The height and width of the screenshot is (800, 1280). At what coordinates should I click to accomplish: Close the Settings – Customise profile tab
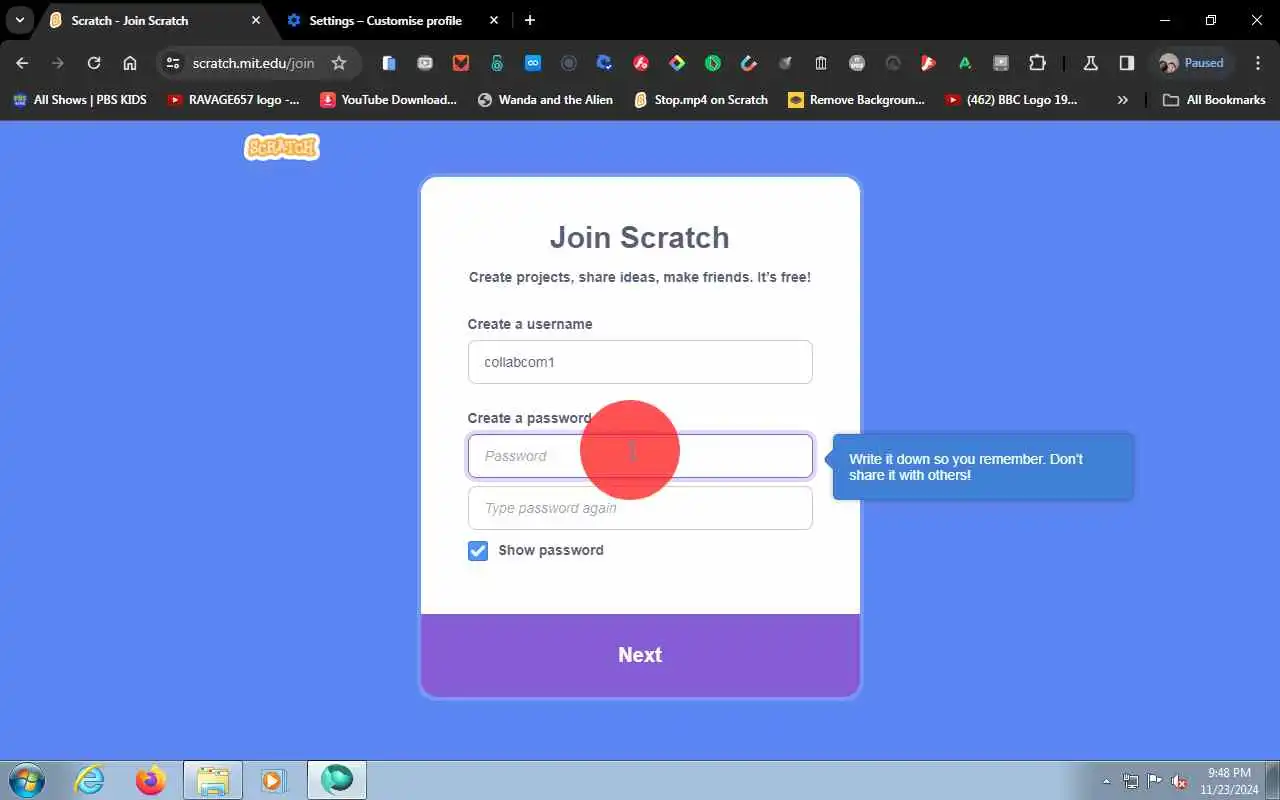(494, 20)
